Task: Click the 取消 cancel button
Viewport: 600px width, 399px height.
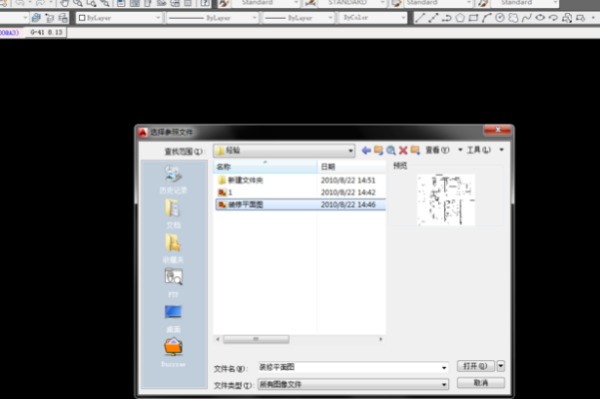Action: (481, 383)
